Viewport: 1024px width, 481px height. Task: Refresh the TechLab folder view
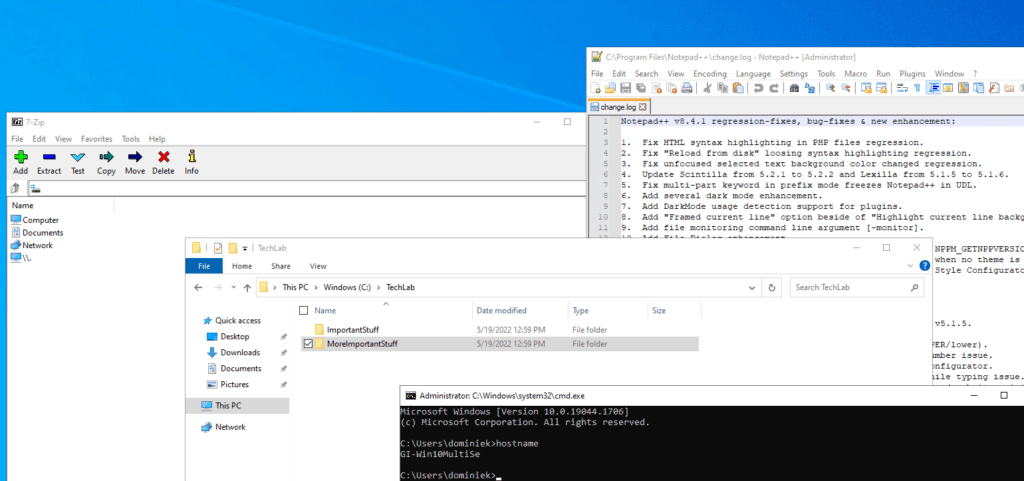772,288
